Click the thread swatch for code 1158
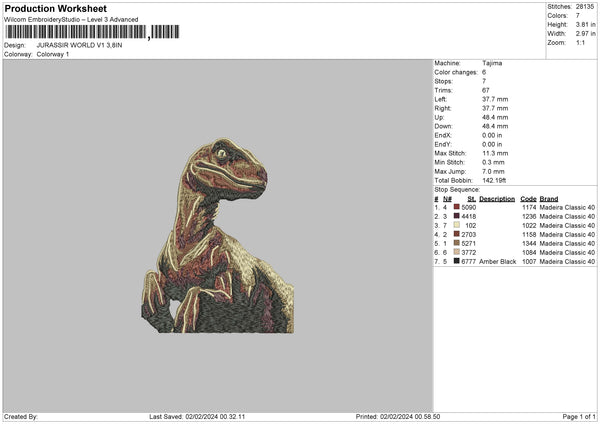600x424 pixels. pyautogui.click(x=457, y=234)
